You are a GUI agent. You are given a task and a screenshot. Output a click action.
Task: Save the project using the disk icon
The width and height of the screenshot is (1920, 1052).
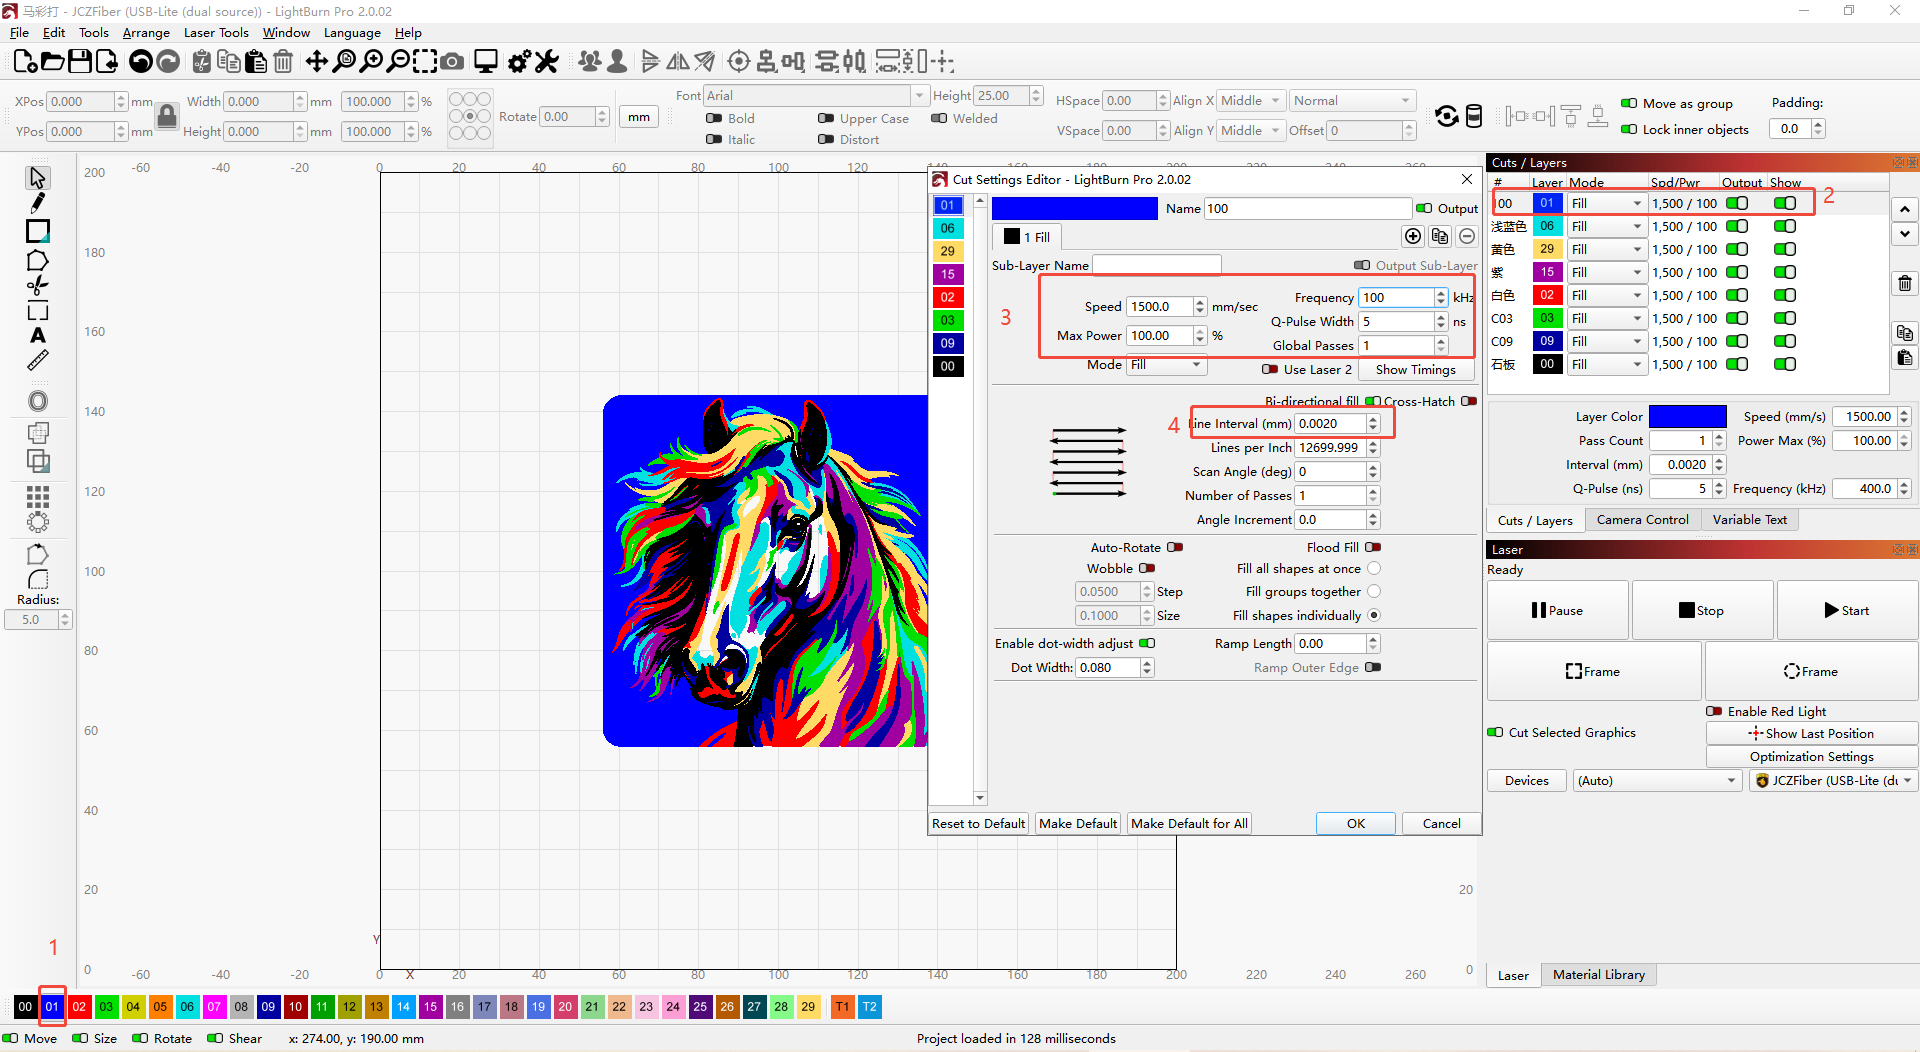(79, 62)
